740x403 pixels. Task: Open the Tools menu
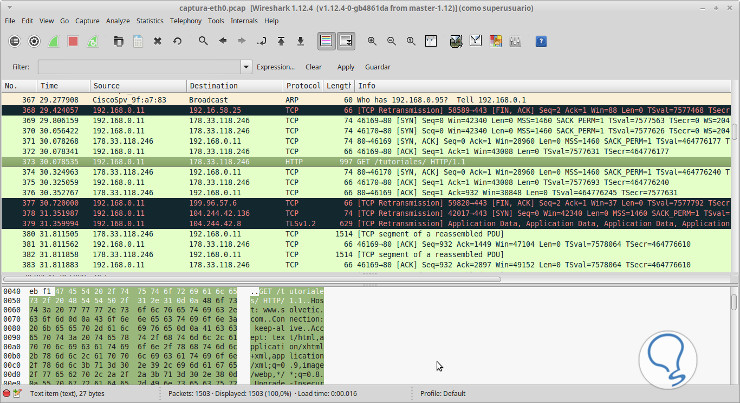(x=216, y=21)
